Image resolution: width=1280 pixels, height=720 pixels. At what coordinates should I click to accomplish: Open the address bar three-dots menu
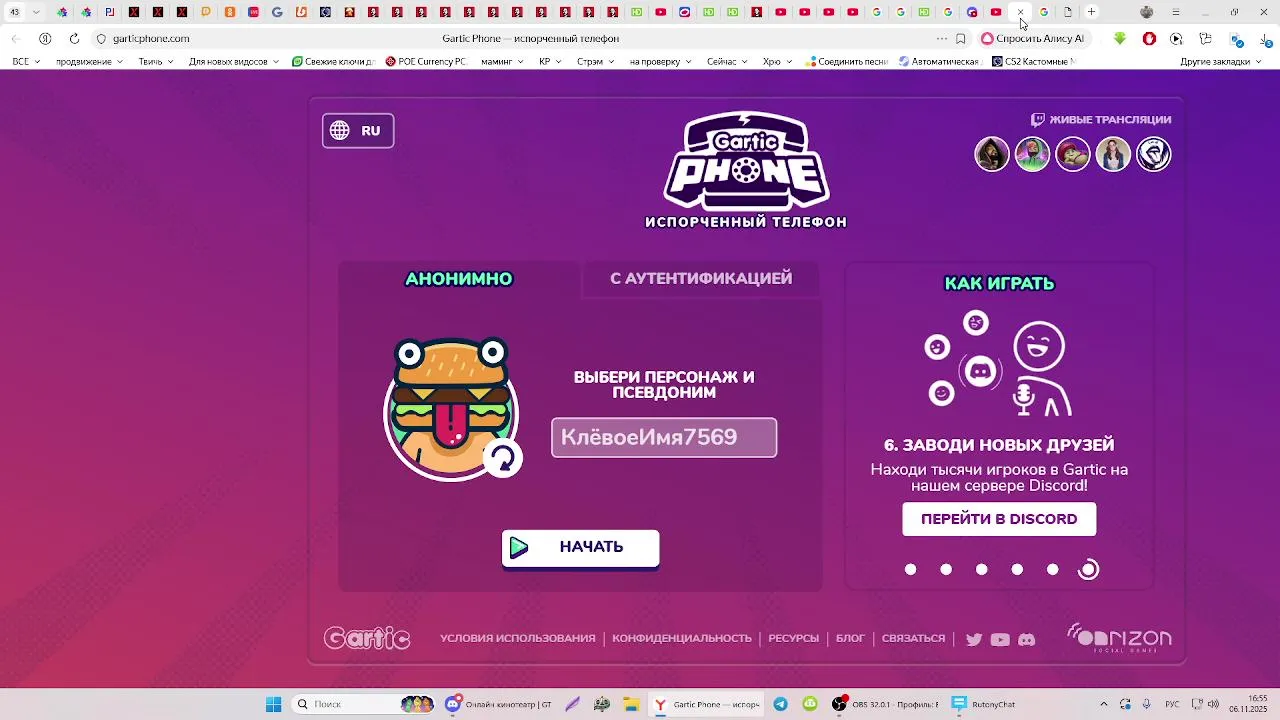point(941,39)
